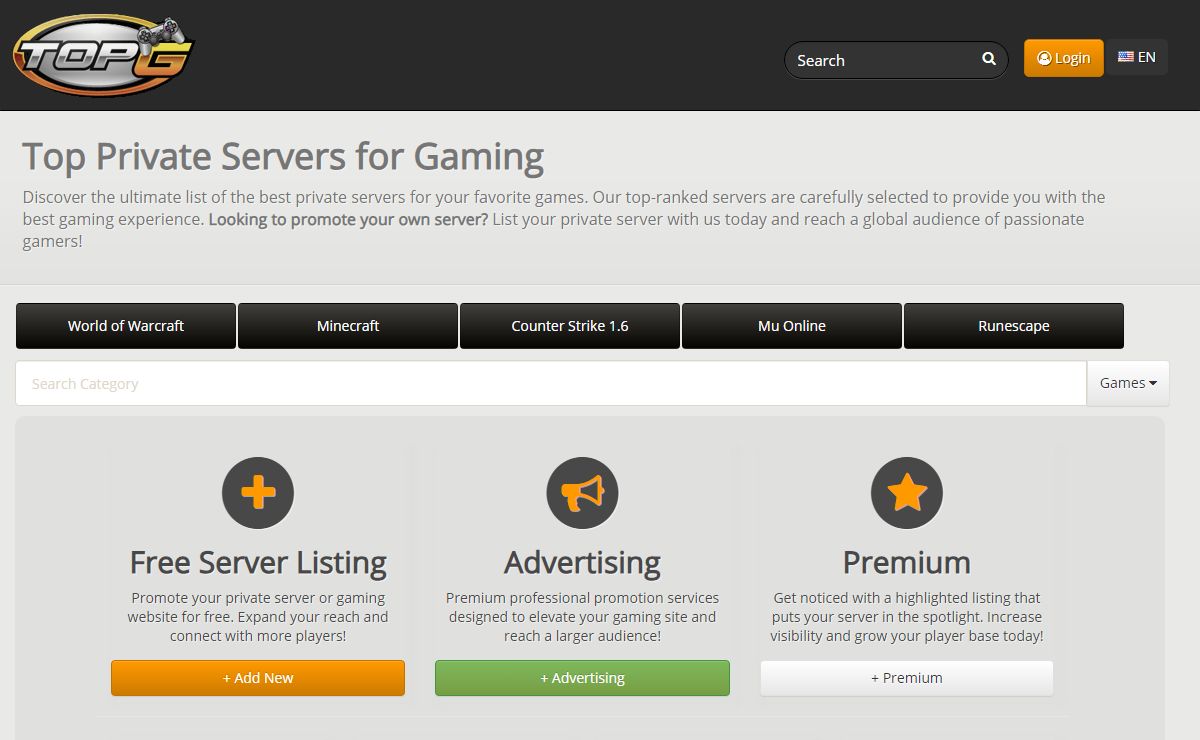Focus the Search Category input
The width and height of the screenshot is (1200, 740).
coord(551,383)
